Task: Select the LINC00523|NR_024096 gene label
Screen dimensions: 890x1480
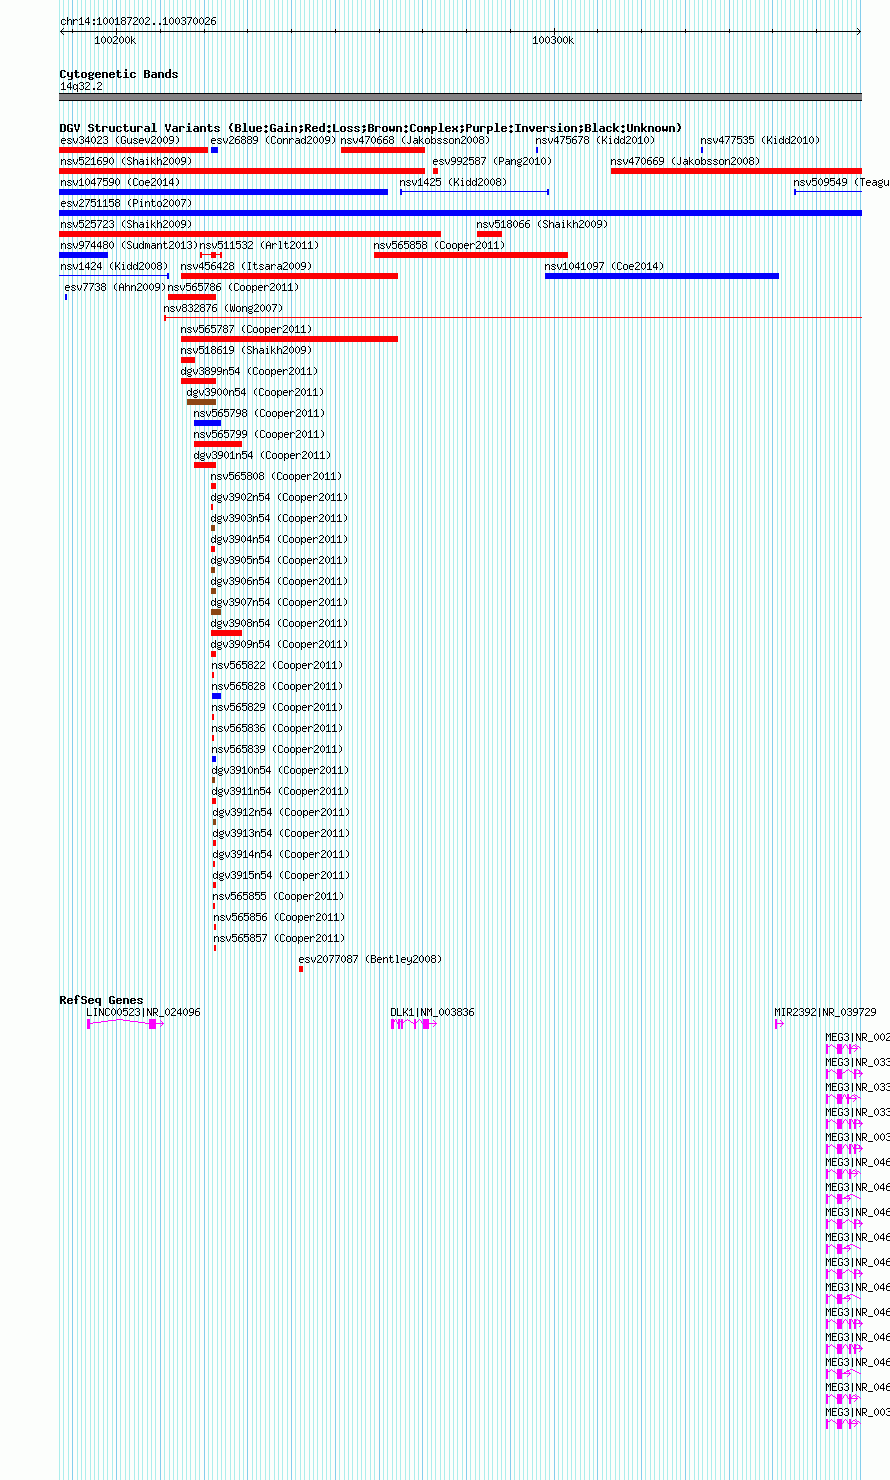Action: click(143, 1012)
